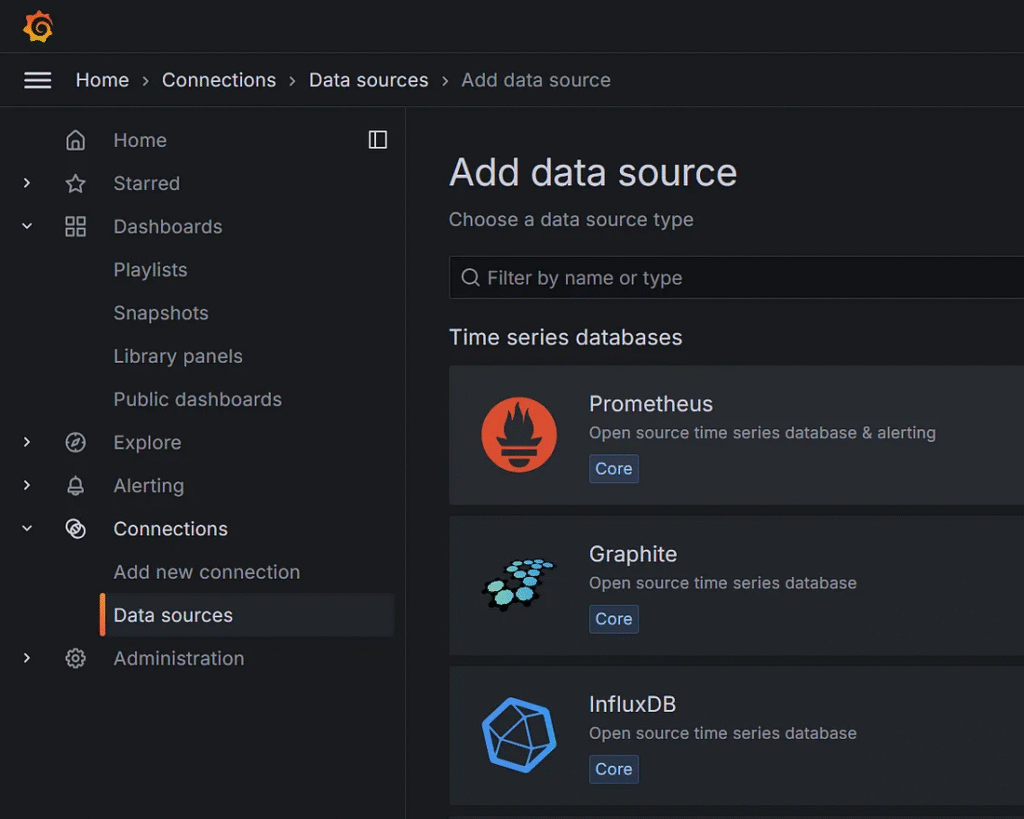Choose the Graphite data source title
The height and width of the screenshot is (819, 1024).
click(x=632, y=554)
